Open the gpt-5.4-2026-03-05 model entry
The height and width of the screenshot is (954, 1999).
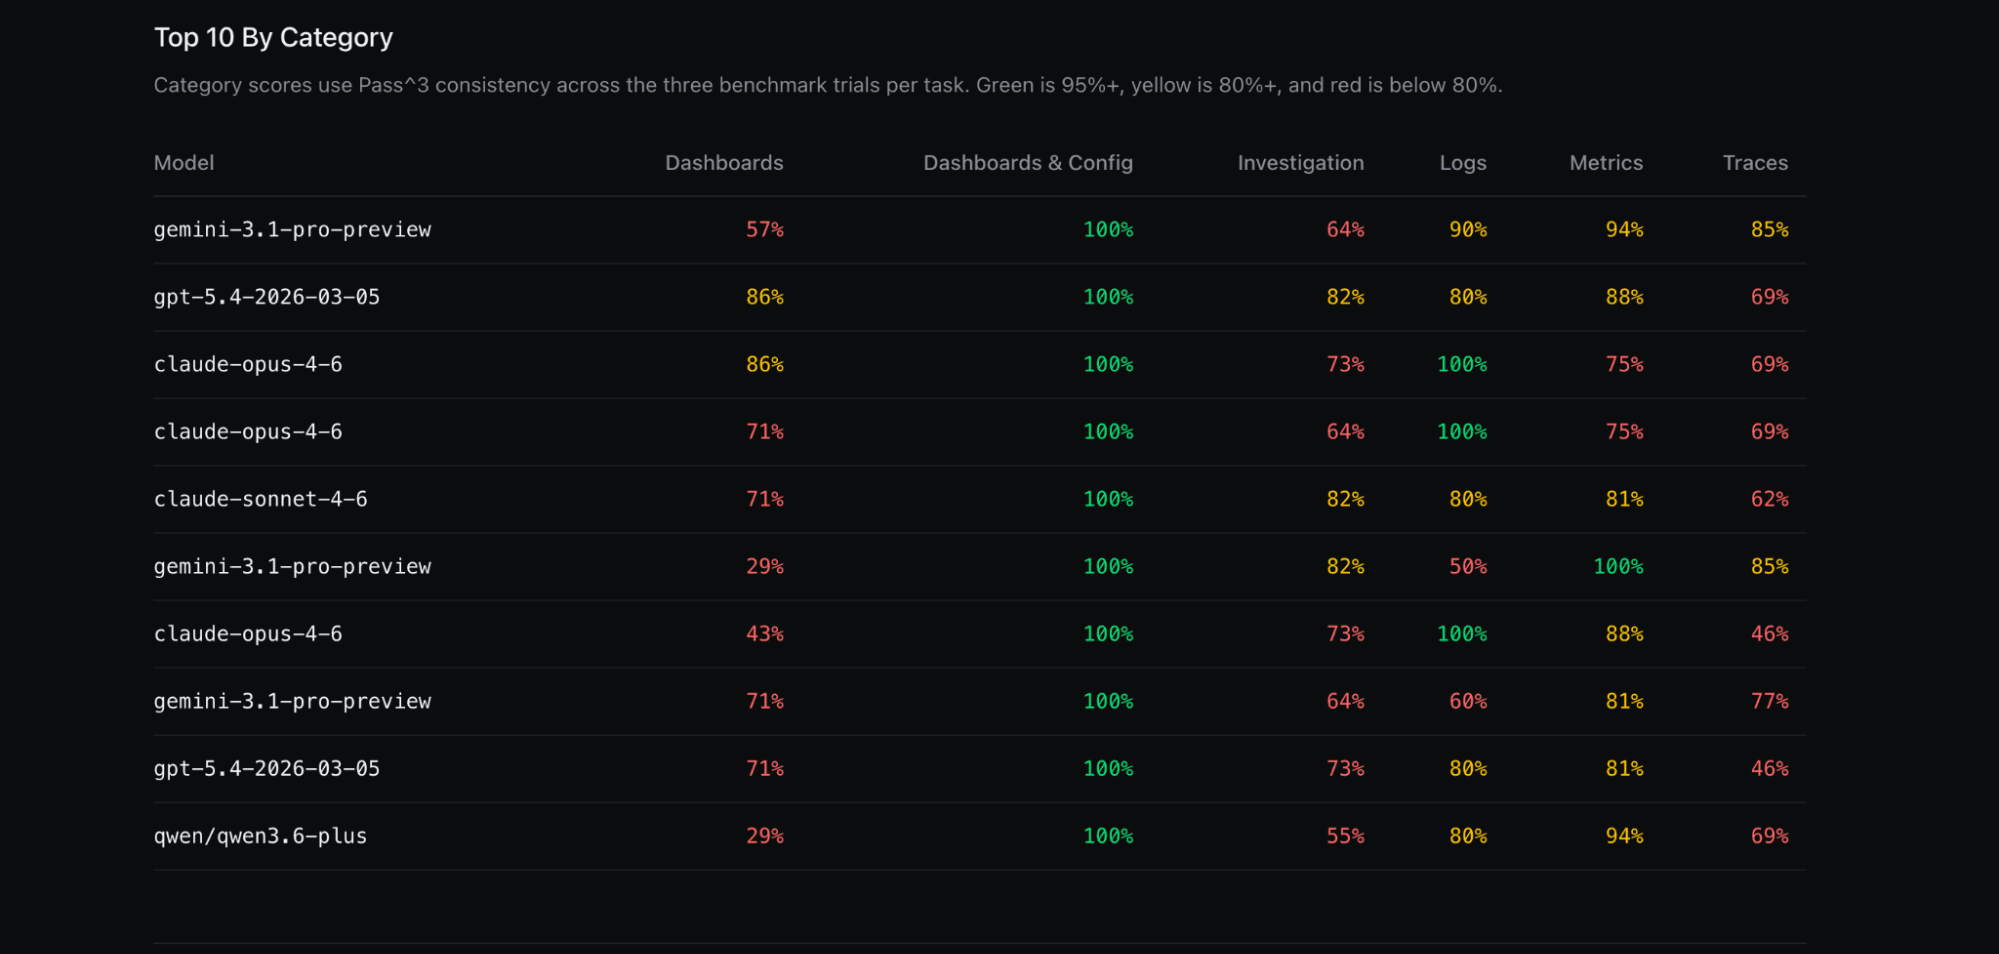pyautogui.click(x=267, y=296)
